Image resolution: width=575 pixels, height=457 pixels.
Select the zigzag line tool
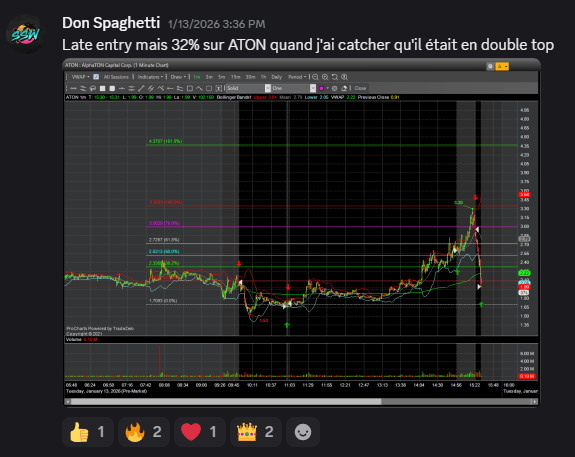[161, 88]
